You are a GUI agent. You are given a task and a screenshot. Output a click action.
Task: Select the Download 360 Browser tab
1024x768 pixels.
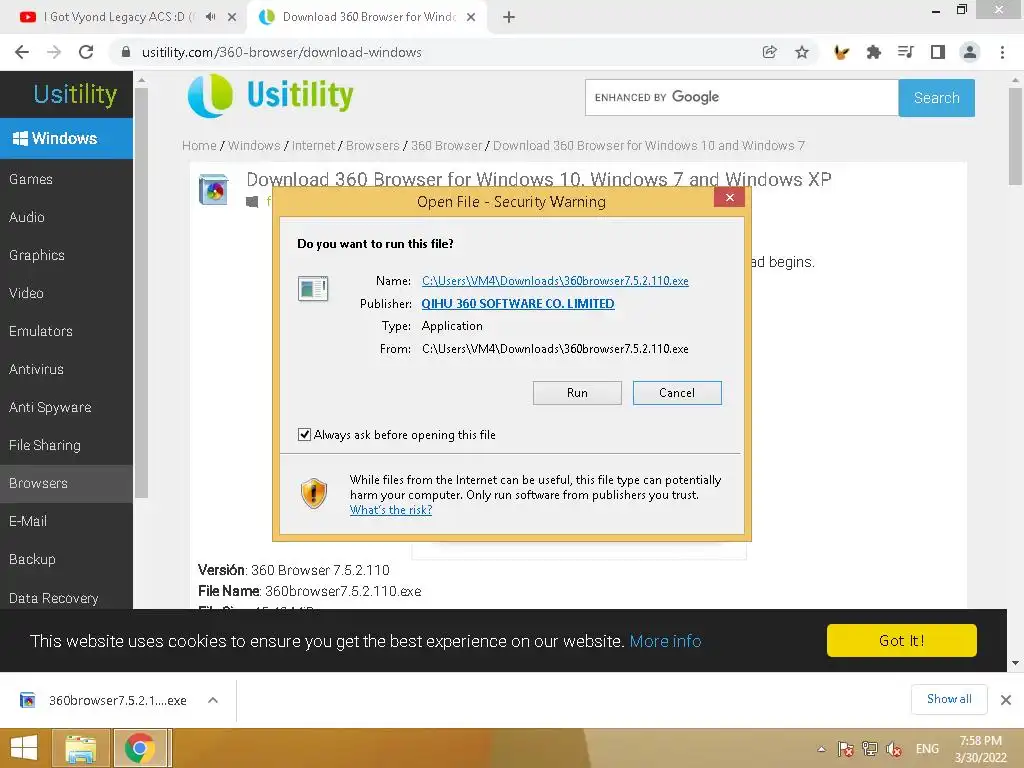[x=369, y=17]
